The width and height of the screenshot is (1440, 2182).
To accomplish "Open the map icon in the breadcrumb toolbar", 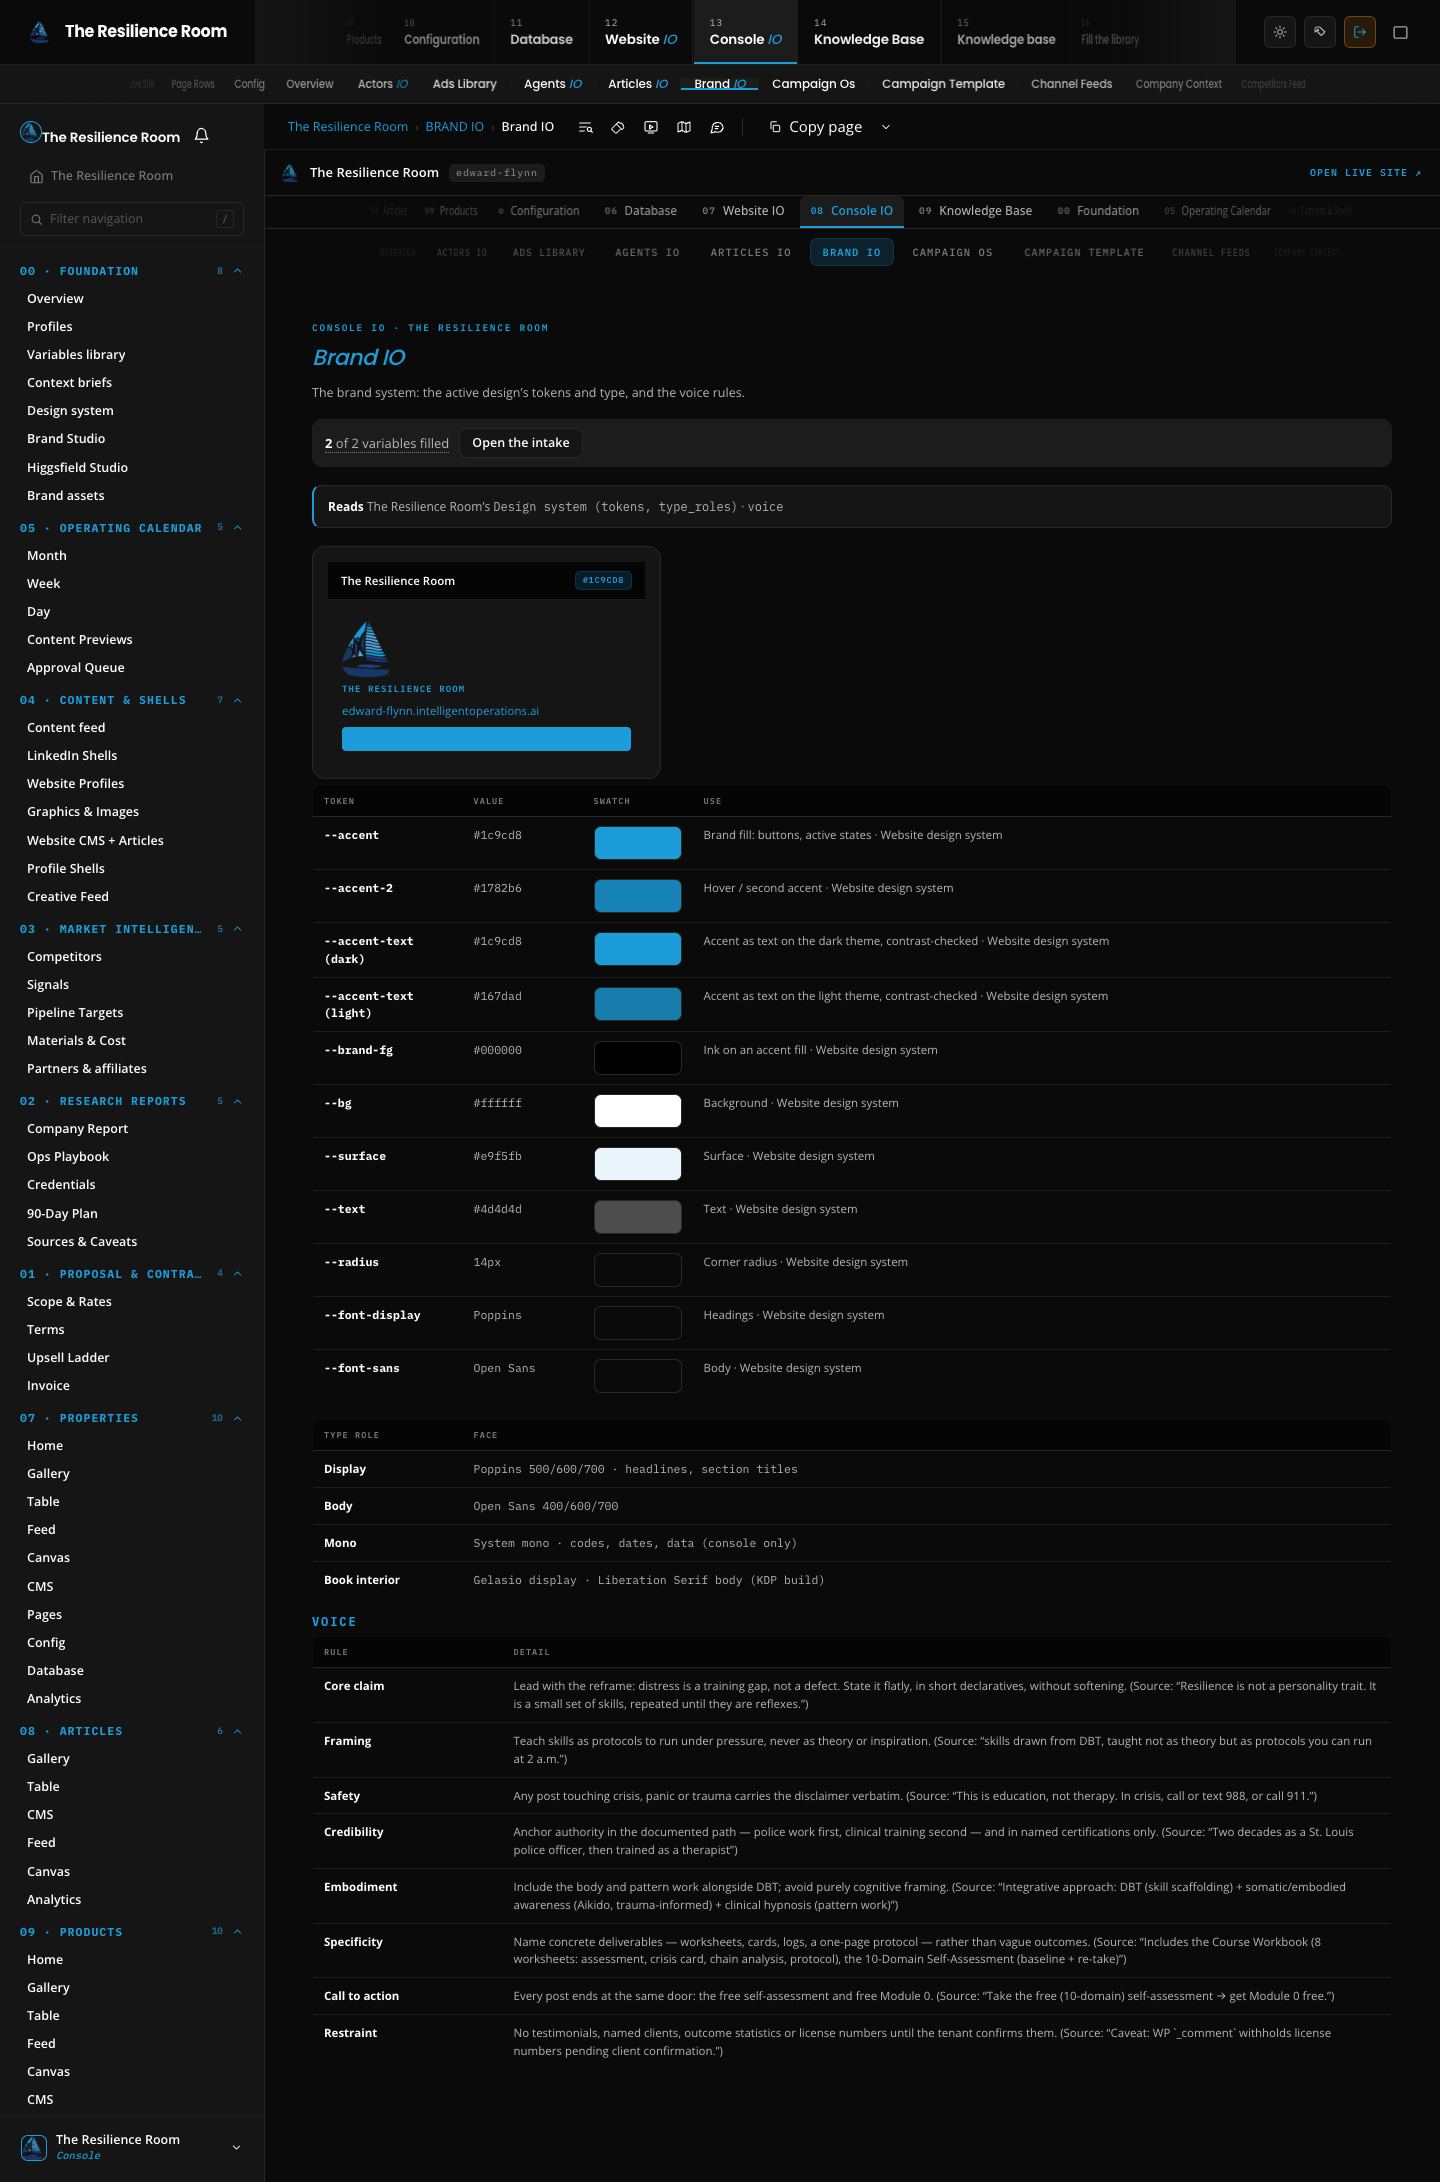I will [684, 127].
